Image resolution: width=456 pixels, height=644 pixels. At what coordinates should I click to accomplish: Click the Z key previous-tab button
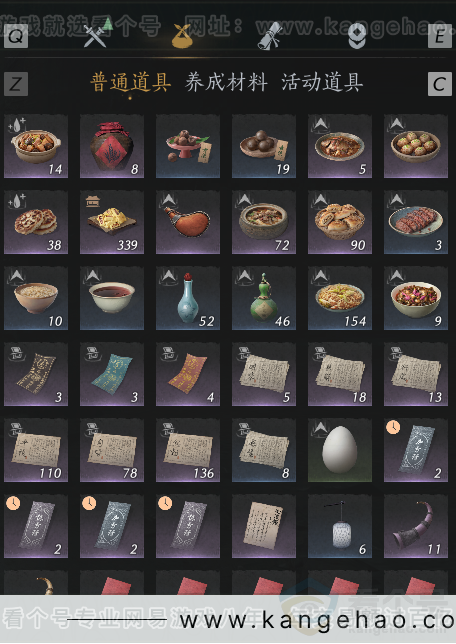coord(16,84)
